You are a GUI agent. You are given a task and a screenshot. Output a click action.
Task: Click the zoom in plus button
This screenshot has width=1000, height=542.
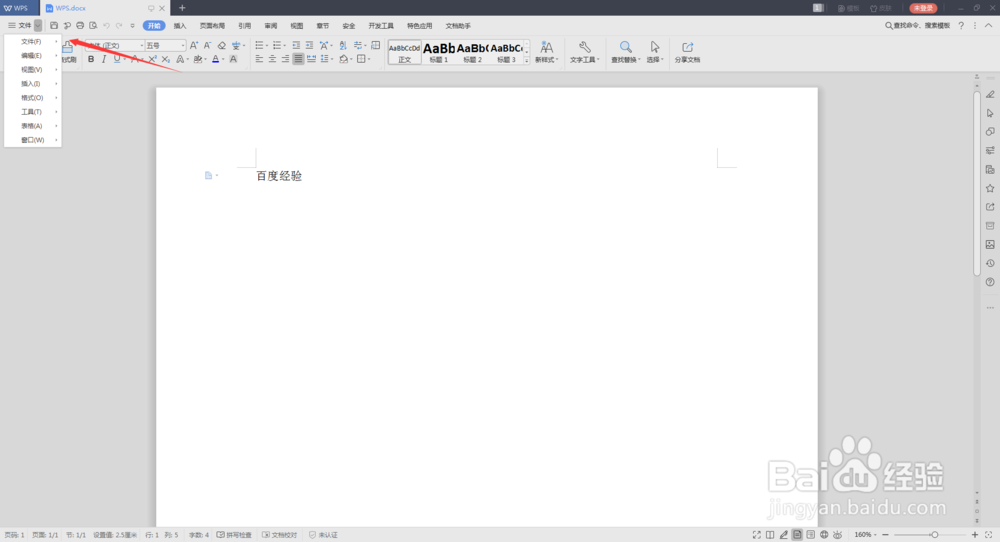click(974, 535)
